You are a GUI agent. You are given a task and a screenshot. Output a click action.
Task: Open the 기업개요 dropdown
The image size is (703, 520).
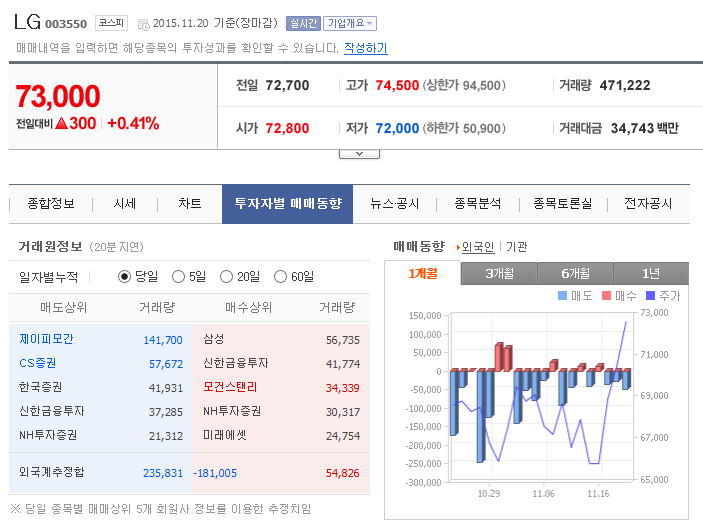350,23
